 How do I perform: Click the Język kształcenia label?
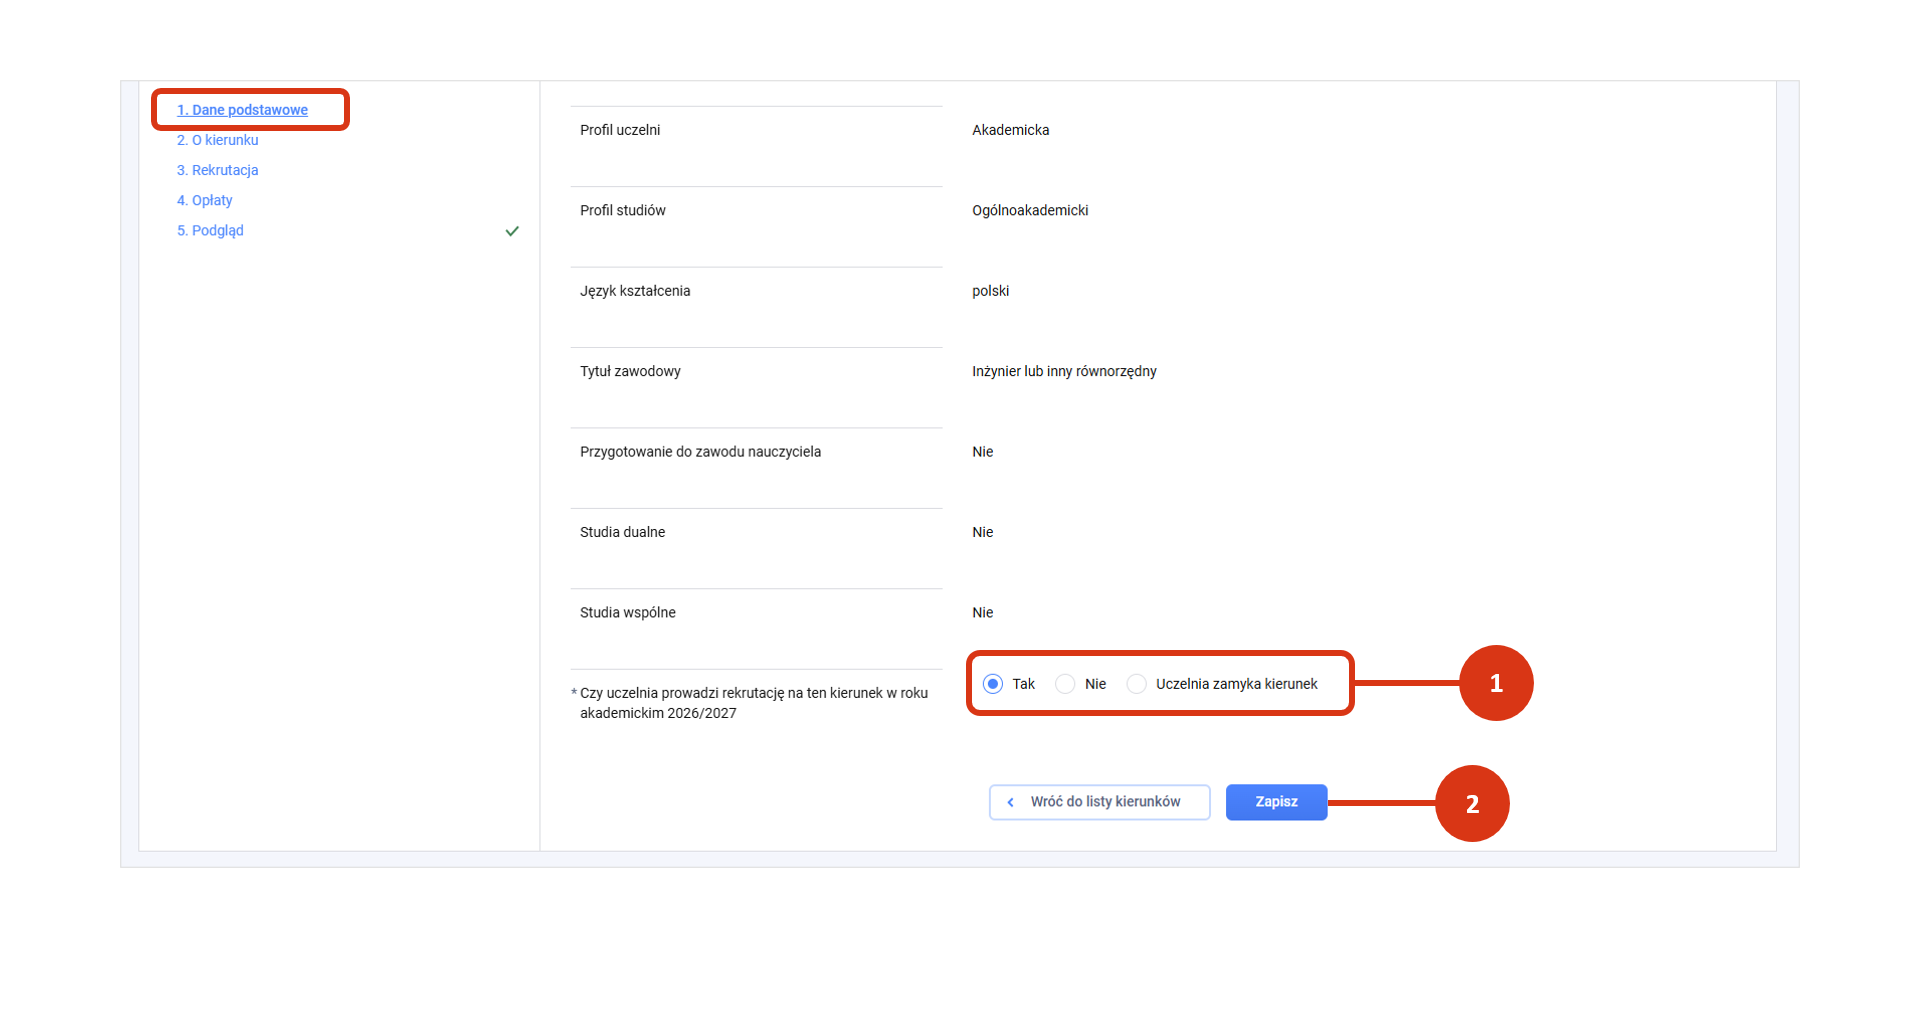(635, 291)
